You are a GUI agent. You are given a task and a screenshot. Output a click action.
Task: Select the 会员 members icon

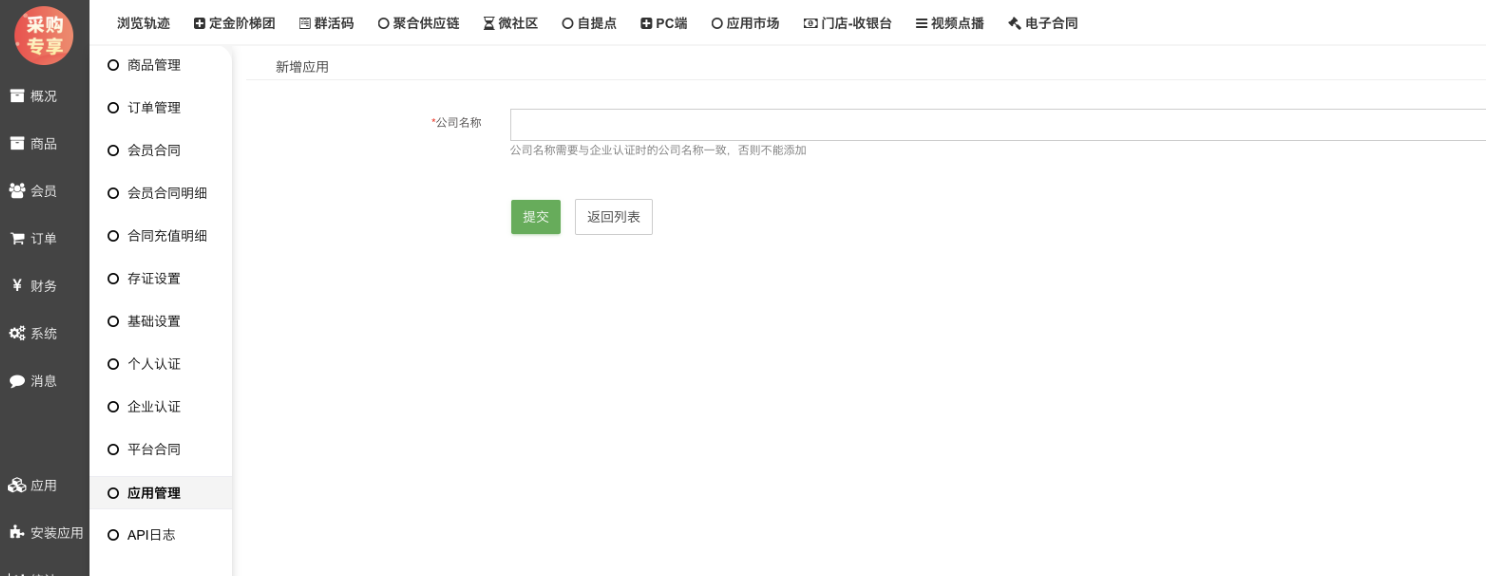click(x=17, y=190)
